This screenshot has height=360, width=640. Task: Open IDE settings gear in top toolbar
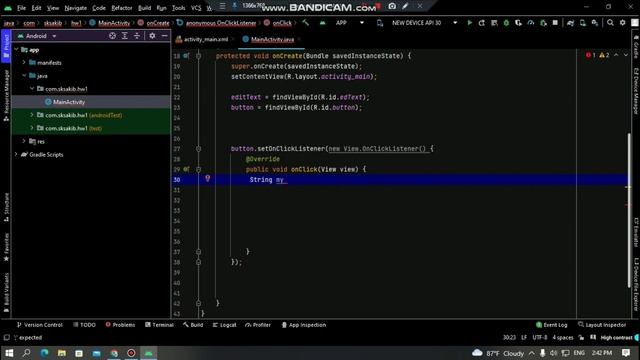pyautogui.click(x=622, y=23)
